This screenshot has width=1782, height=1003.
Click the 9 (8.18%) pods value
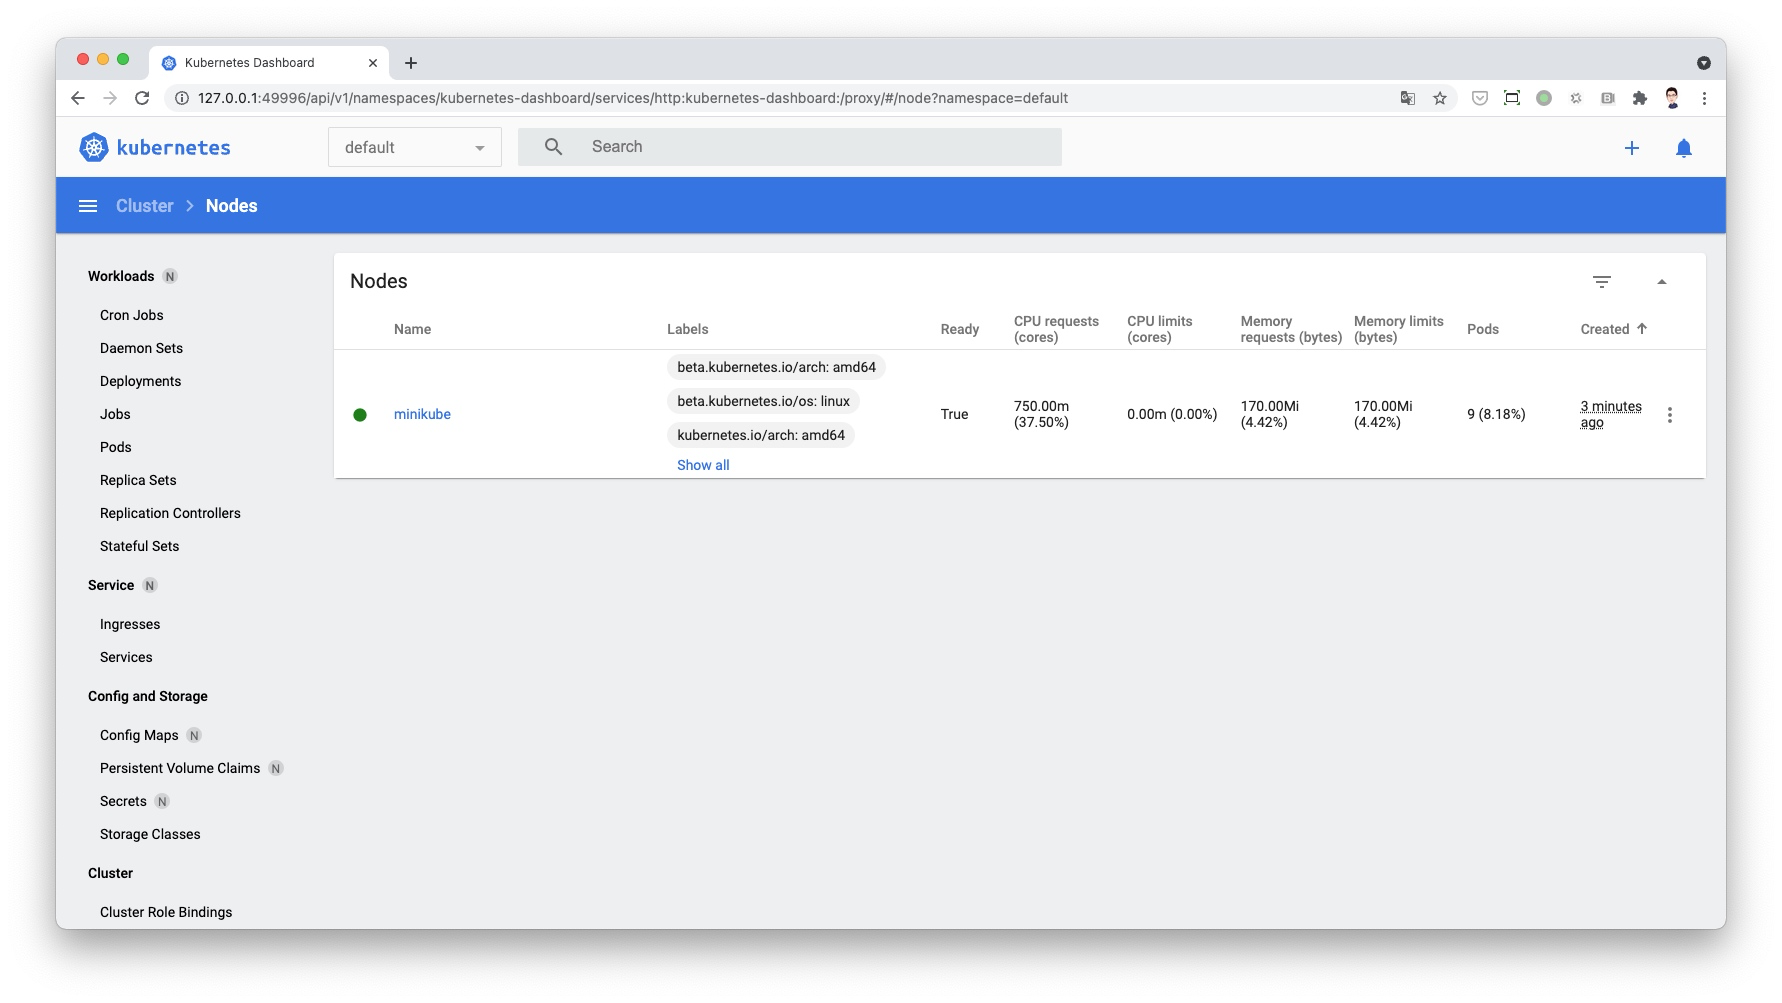[x=1496, y=414]
